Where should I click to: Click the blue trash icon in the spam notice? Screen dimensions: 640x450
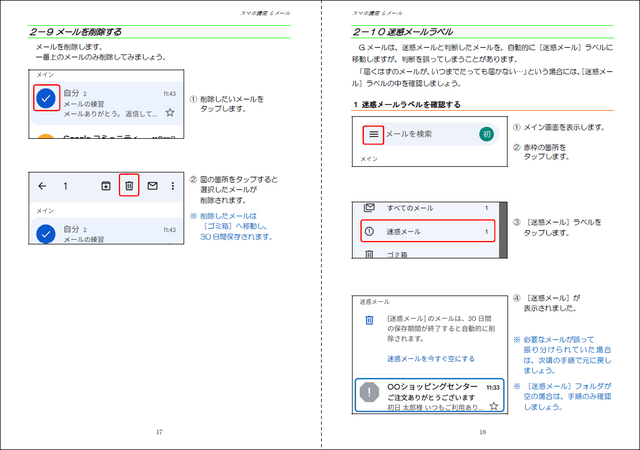coord(369,320)
